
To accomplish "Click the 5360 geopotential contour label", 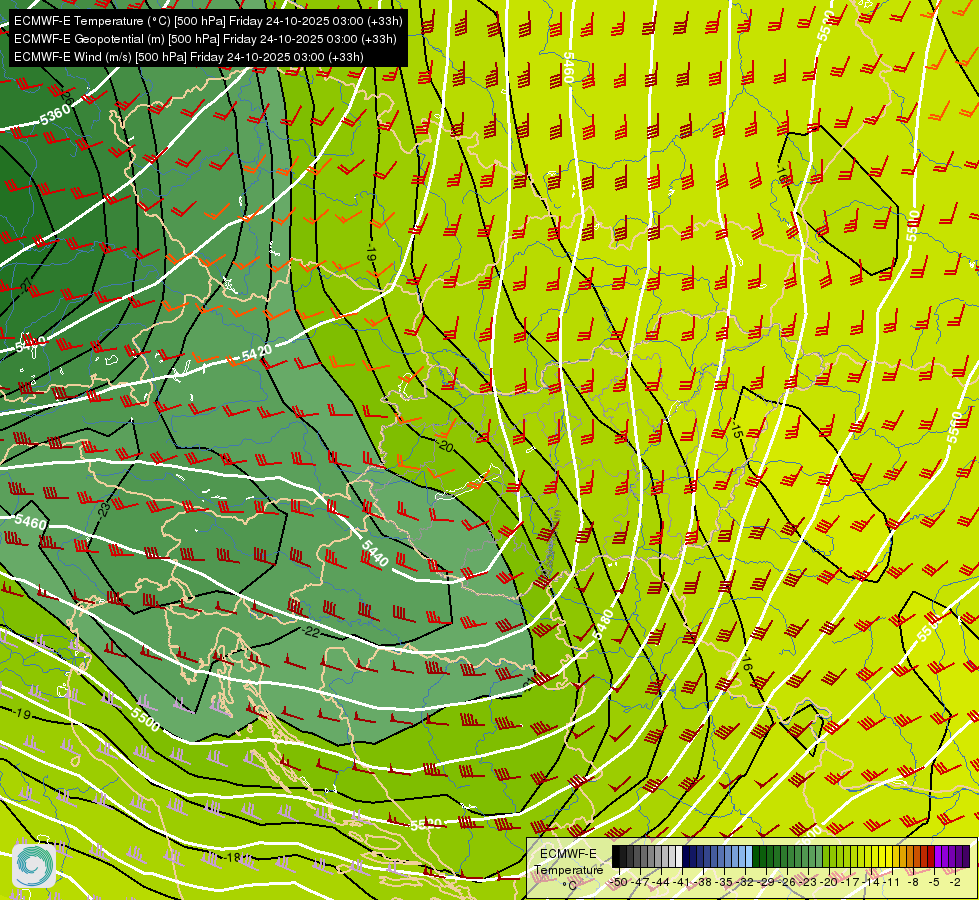I will coord(55,114).
